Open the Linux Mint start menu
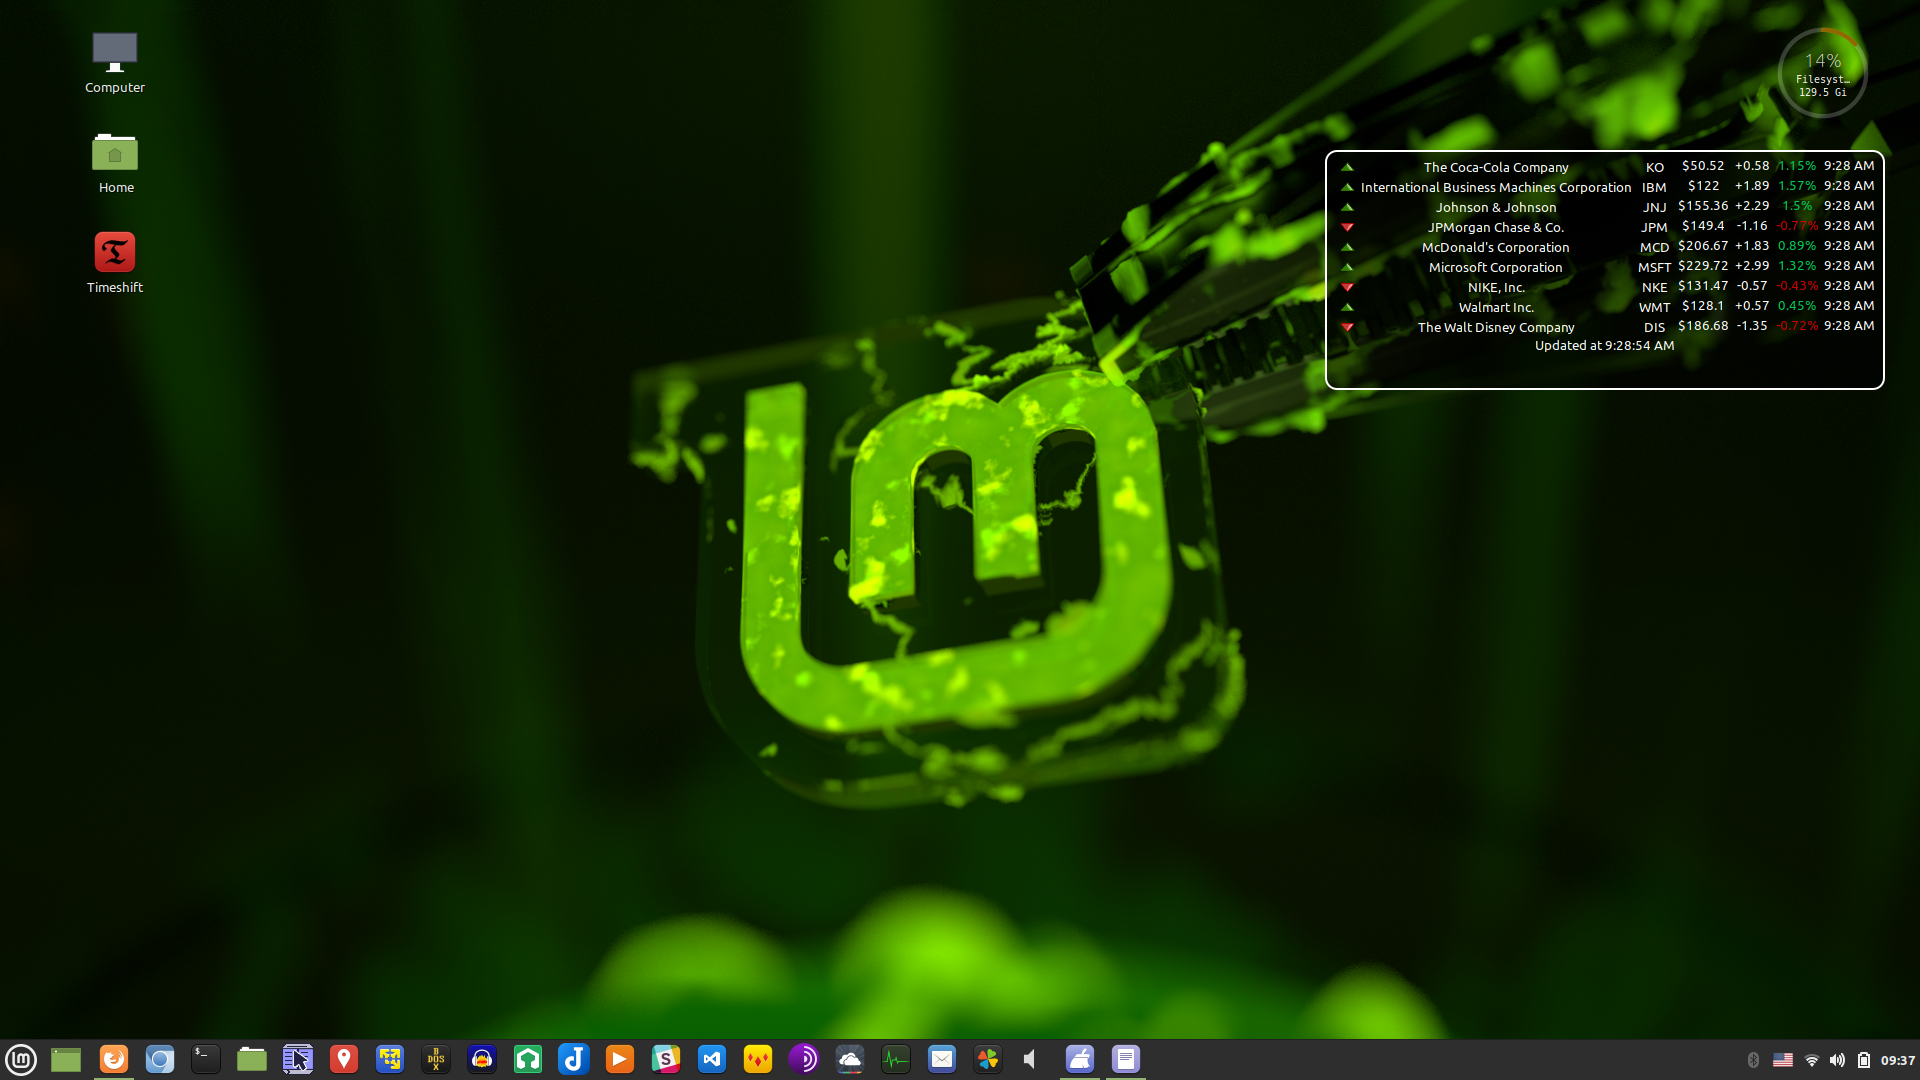 (x=21, y=1059)
